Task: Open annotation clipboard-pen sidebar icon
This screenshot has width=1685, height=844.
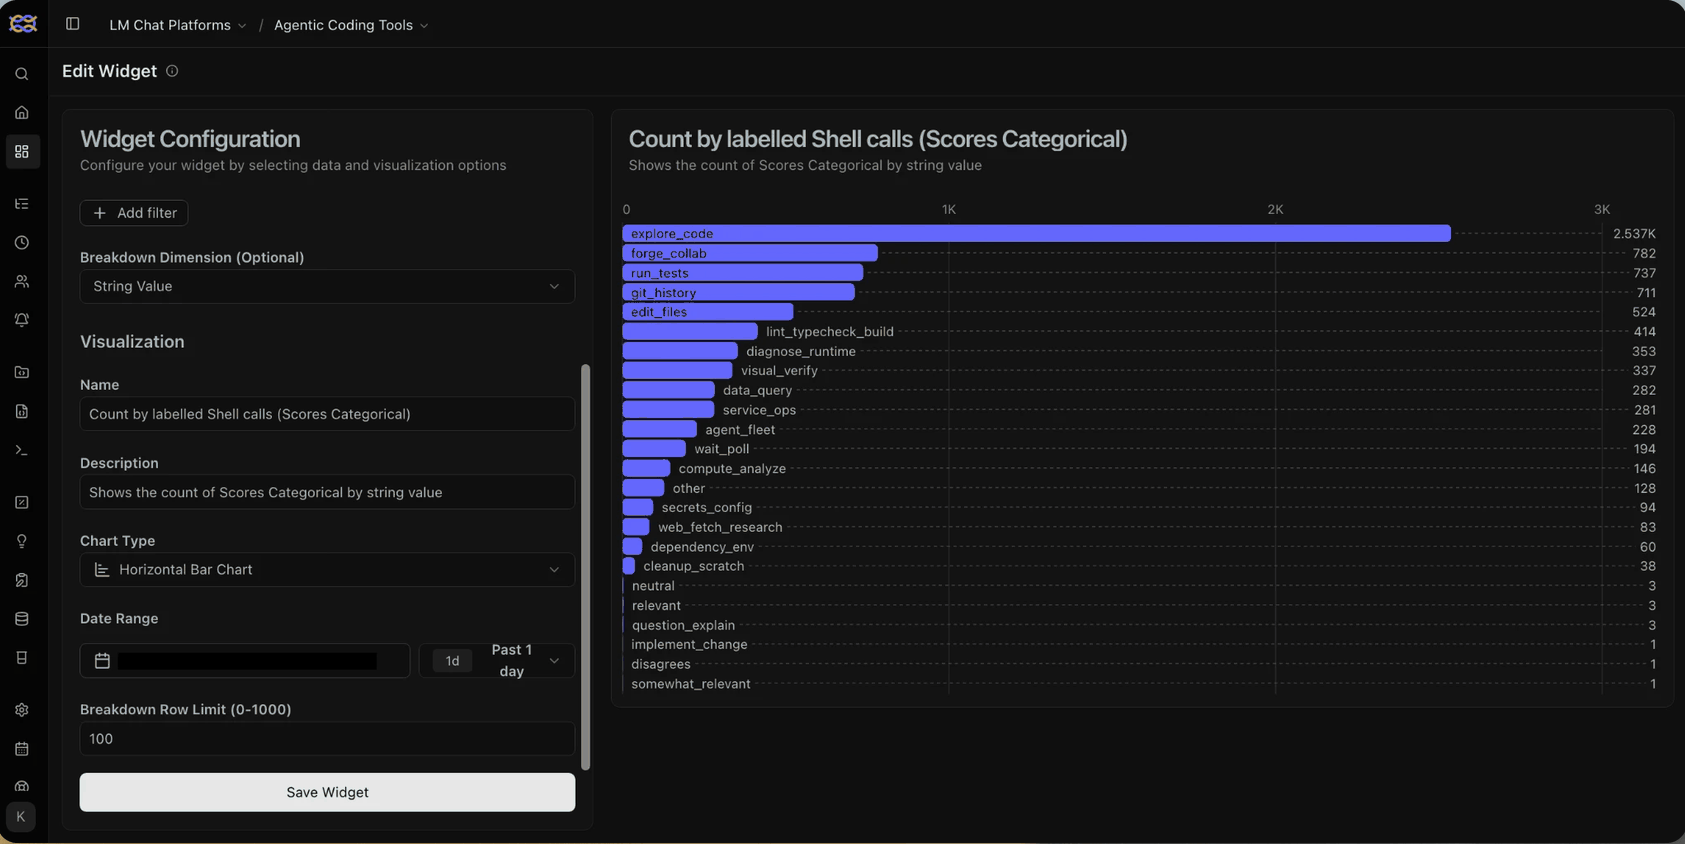Action: [22, 581]
